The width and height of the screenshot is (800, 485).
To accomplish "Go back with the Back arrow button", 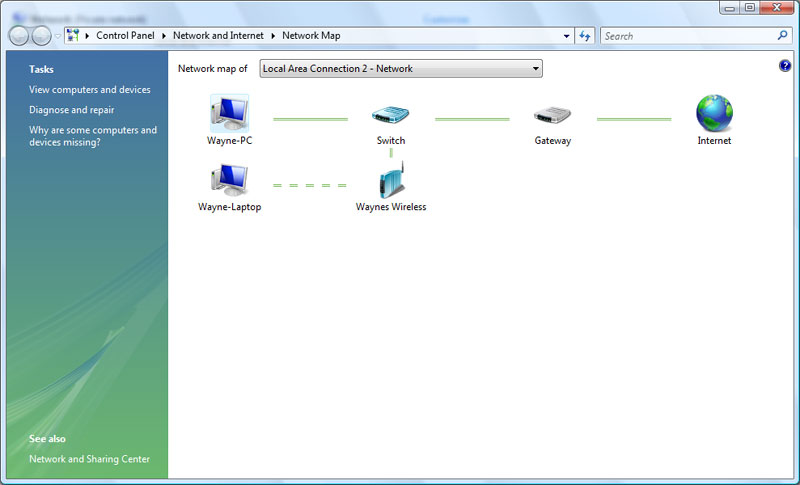I will (19, 36).
